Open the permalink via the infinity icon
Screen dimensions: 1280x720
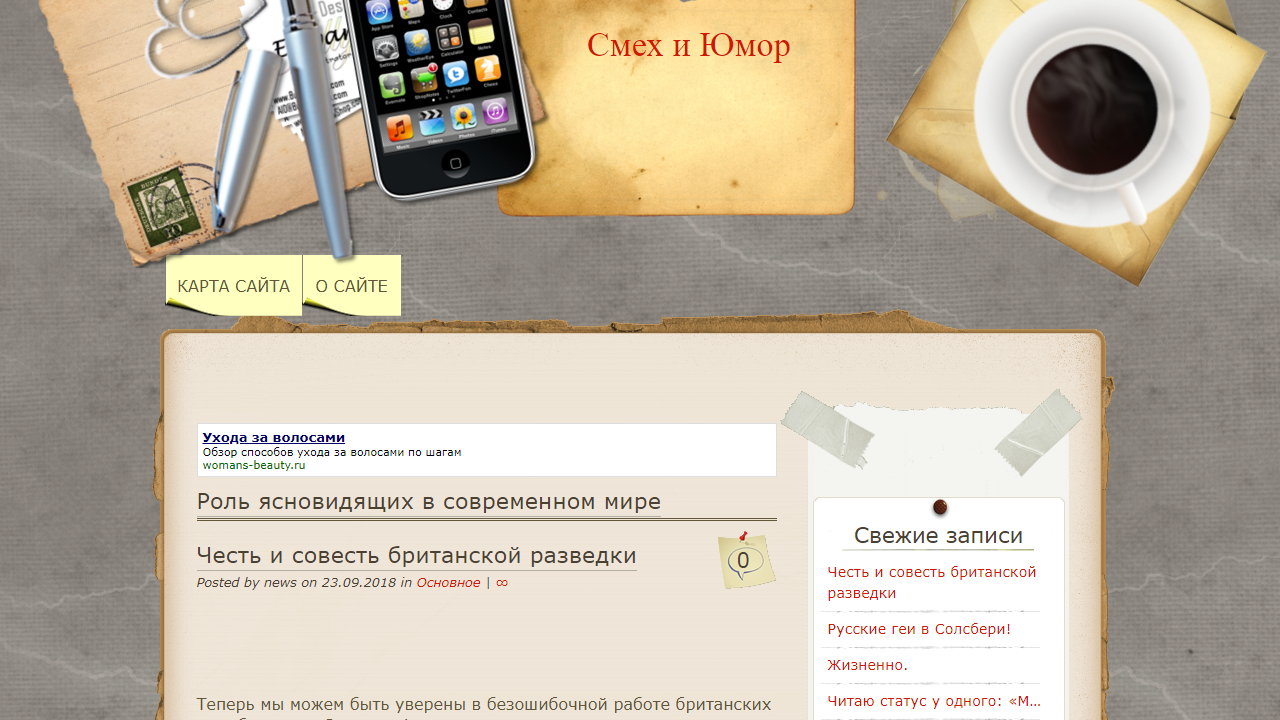[502, 582]
